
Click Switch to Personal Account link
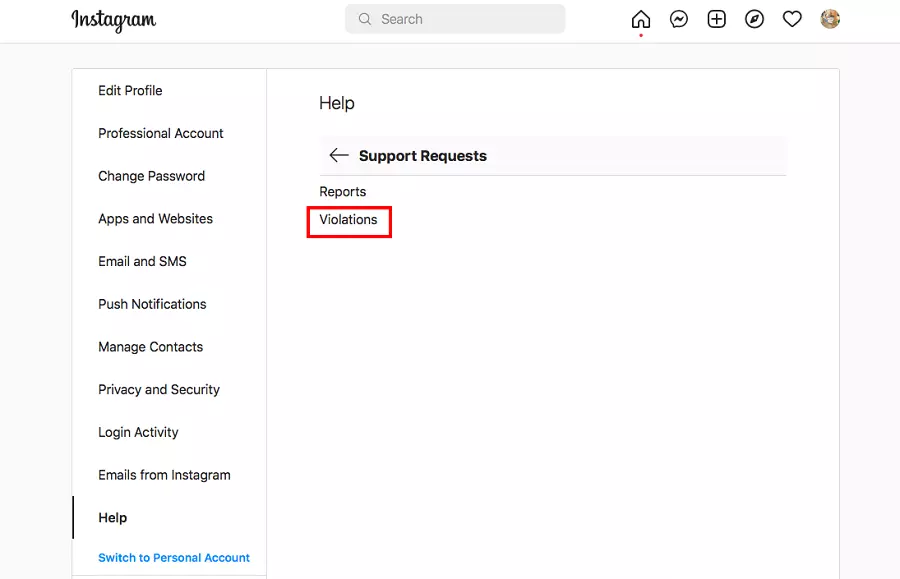[174, 558]
